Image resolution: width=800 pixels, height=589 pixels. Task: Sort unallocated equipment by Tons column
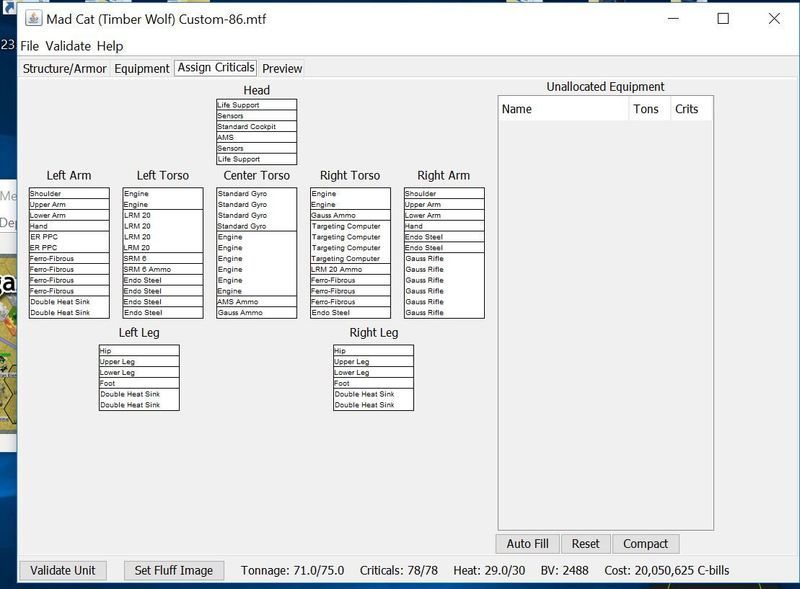(649, 109)
